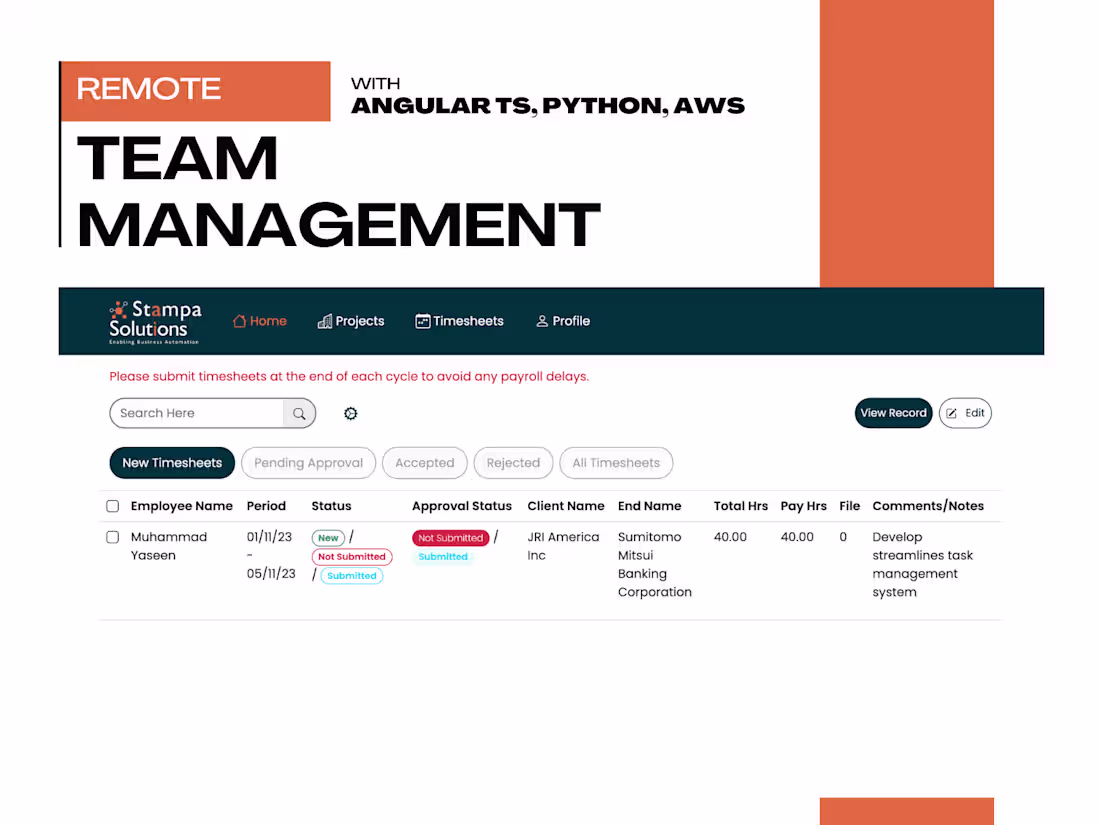Select Muhammad Yaseen's row checkbox
The width and height of the screenshot is (1100, 825).
tap(112, 537)
